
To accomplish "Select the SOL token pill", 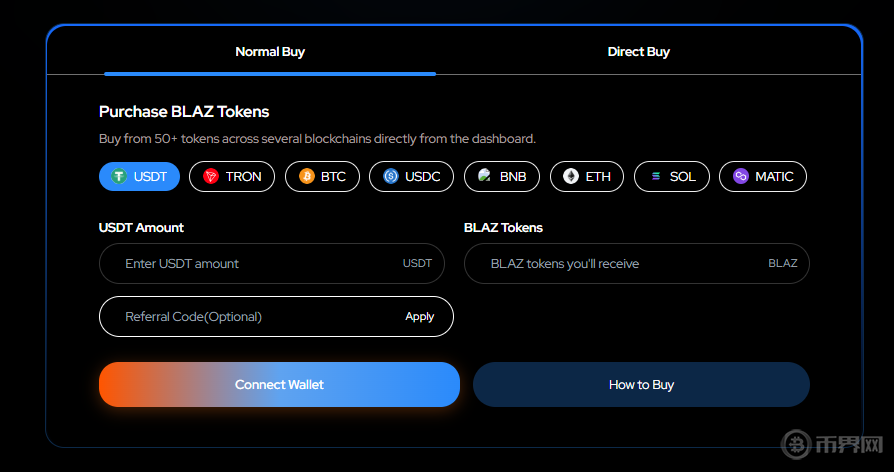I will point(672,177).
